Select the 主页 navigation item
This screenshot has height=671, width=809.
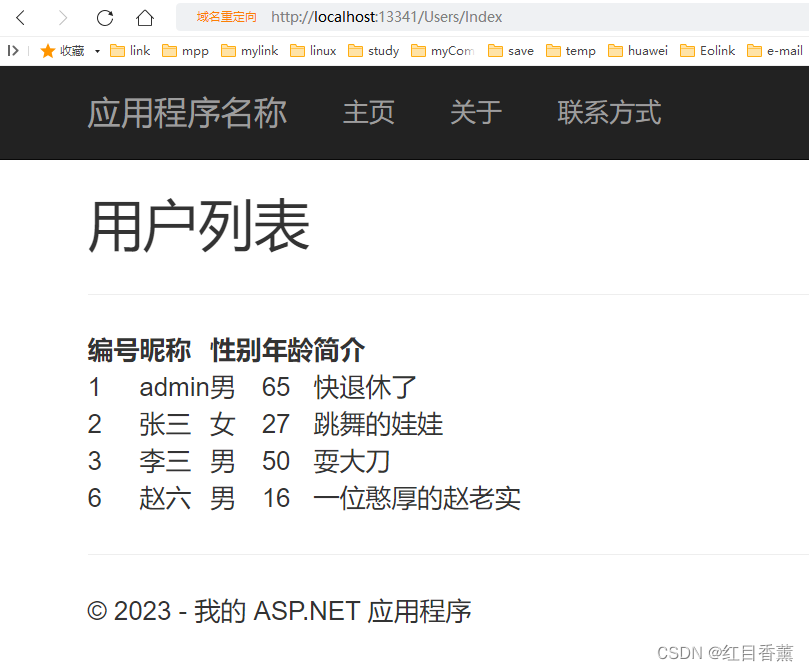click(x=368, y=113)
